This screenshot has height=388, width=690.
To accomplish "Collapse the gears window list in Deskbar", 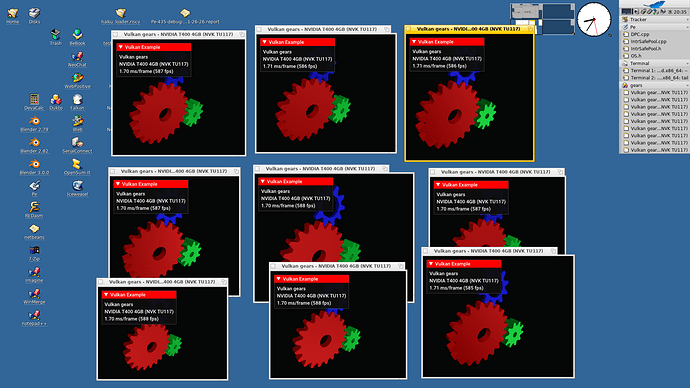I will [x=686, y=85].
